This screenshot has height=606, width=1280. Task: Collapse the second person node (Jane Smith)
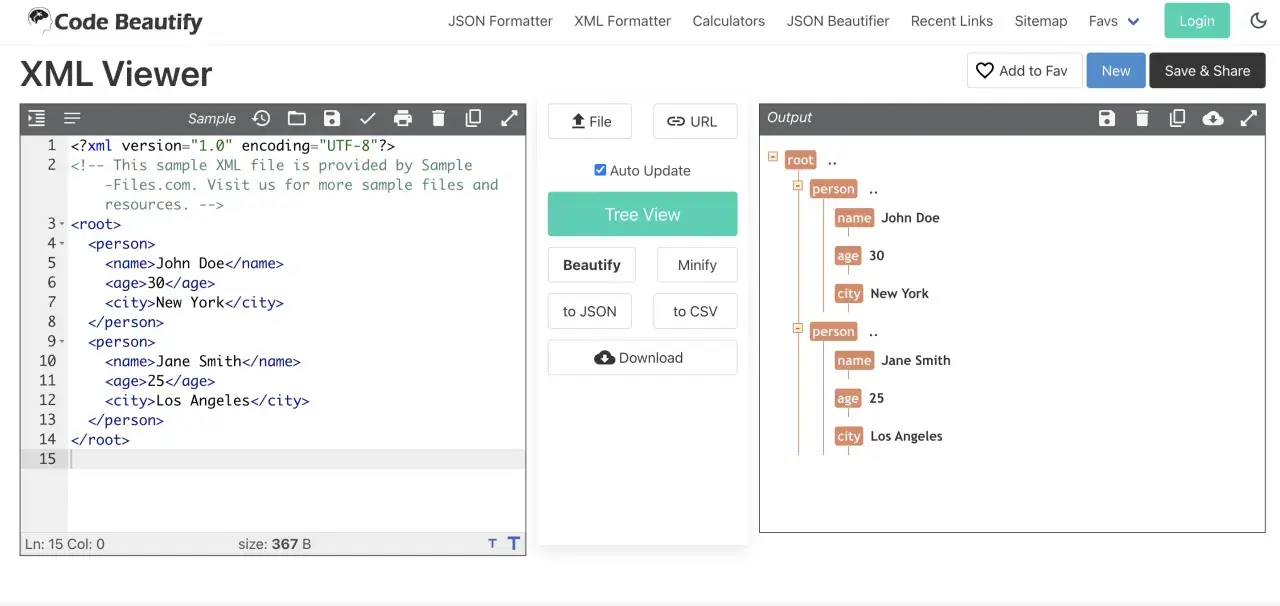point(798,328)
